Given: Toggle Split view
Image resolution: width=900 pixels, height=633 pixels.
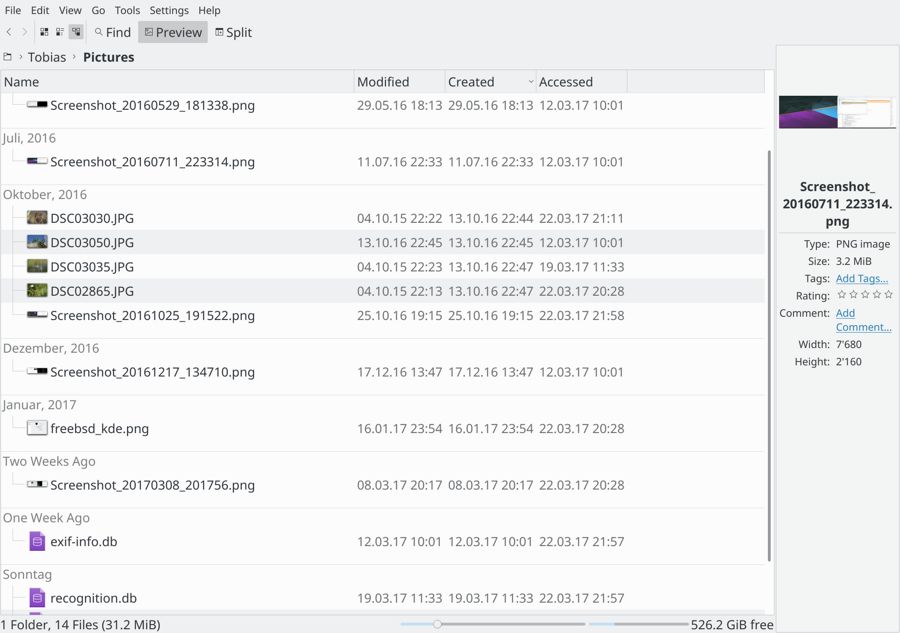Looking at the screenshot, I should (234, 32).
